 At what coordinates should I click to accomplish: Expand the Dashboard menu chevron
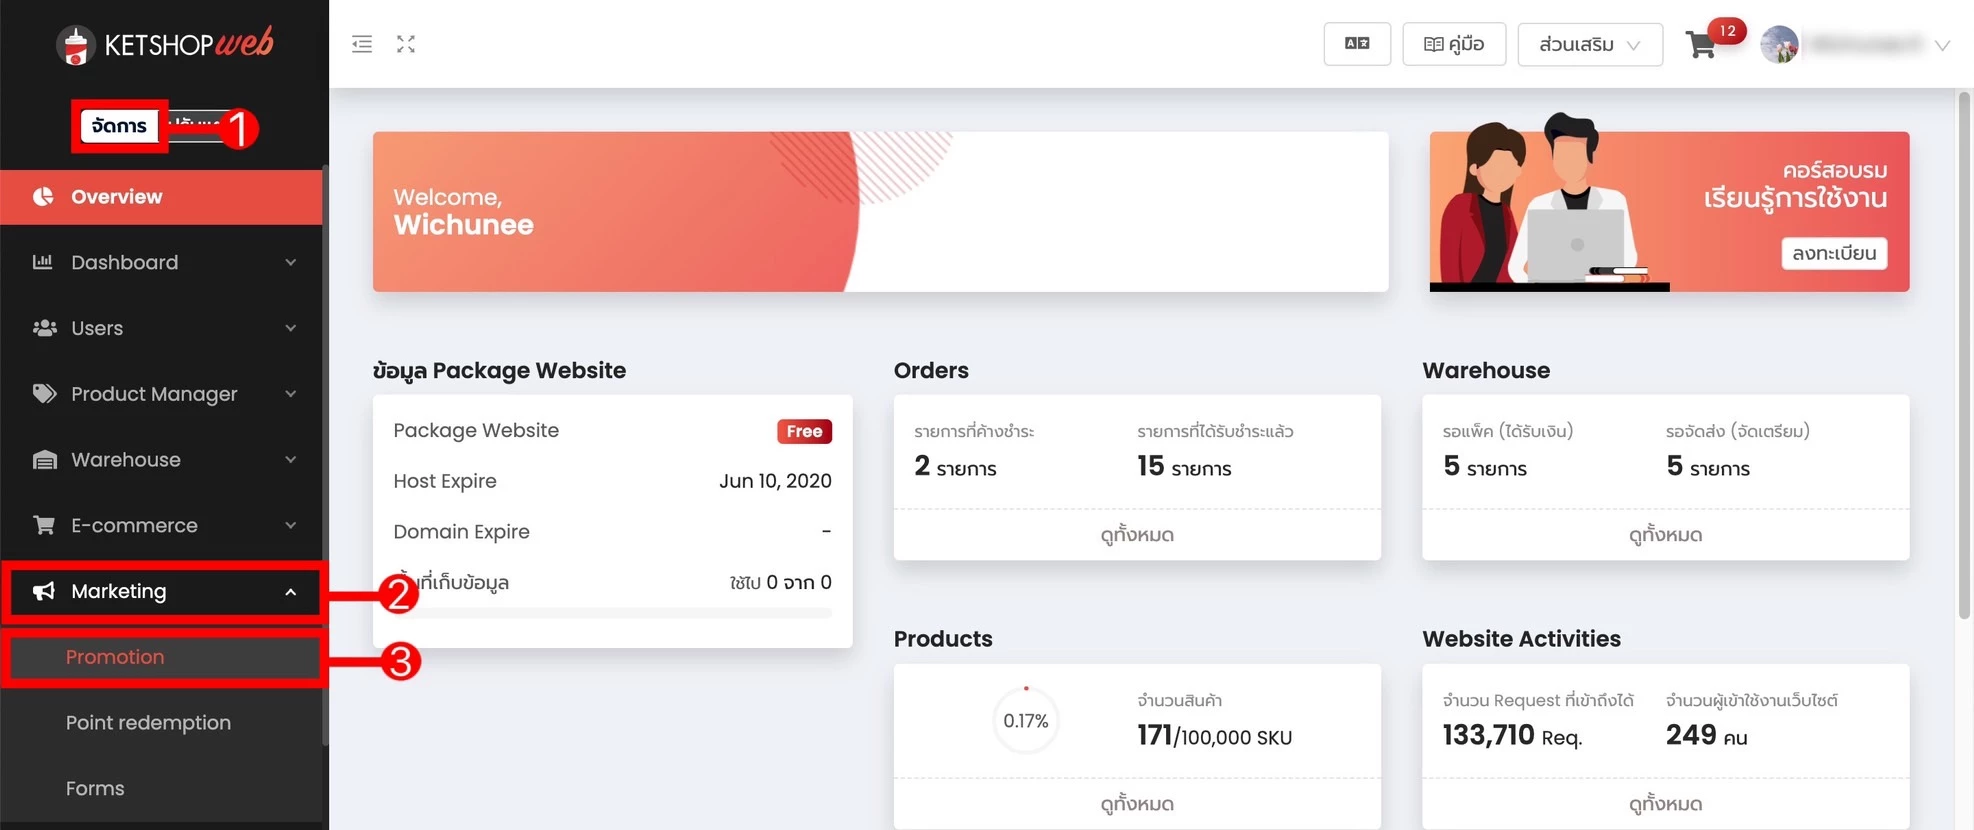(x=291, y=262)
